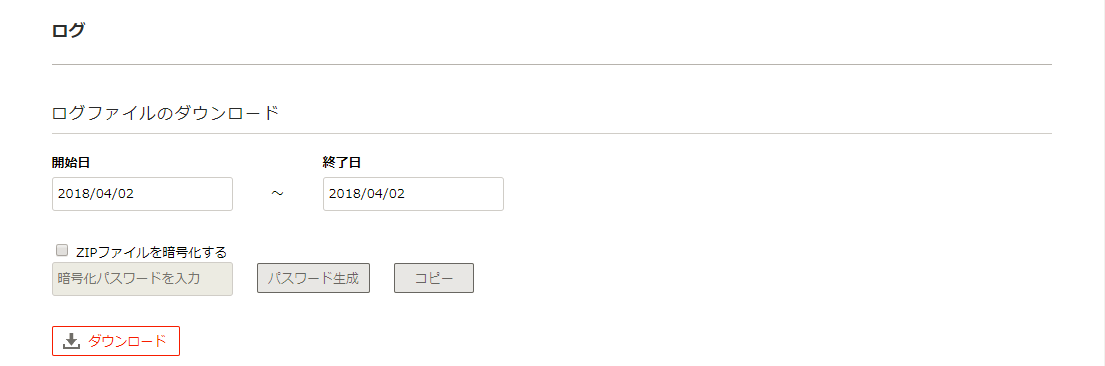Screen dimensions: 1105x366
Task: Click the ログファイルのダウンロード section heading
Action: pyautogui.click(x=166, y=113)
